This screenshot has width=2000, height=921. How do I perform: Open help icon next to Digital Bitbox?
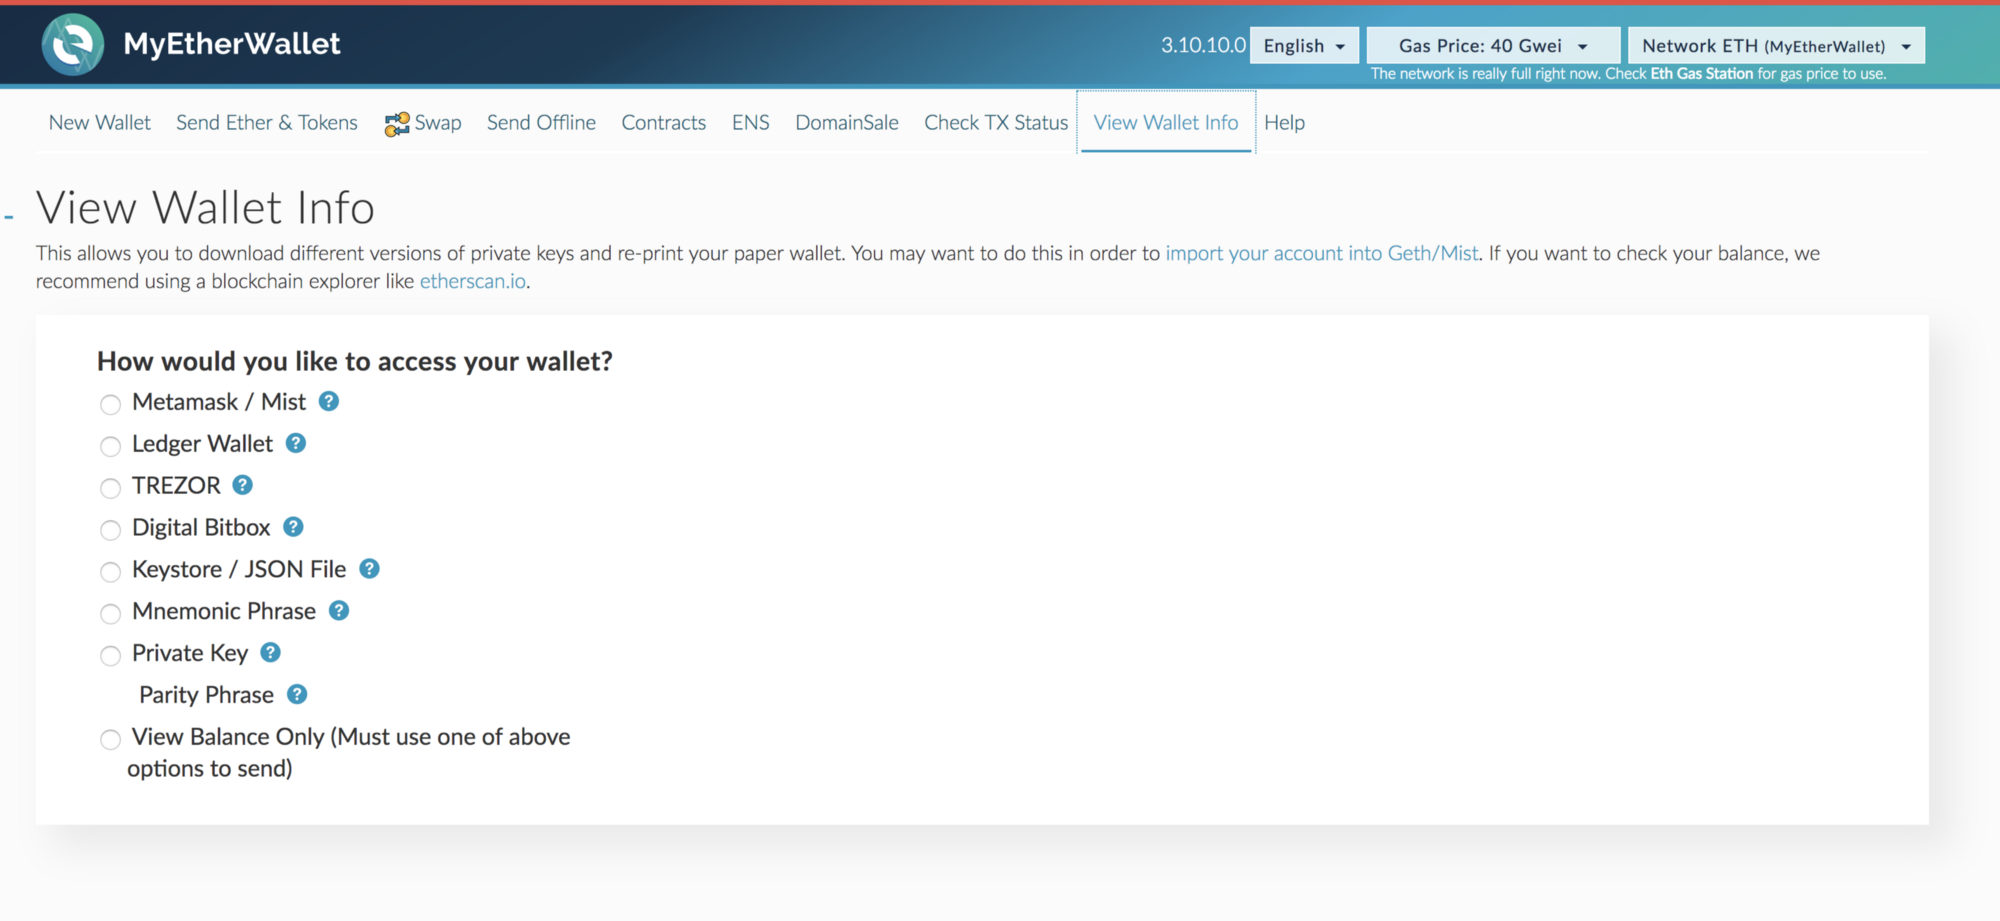[293, 527]
